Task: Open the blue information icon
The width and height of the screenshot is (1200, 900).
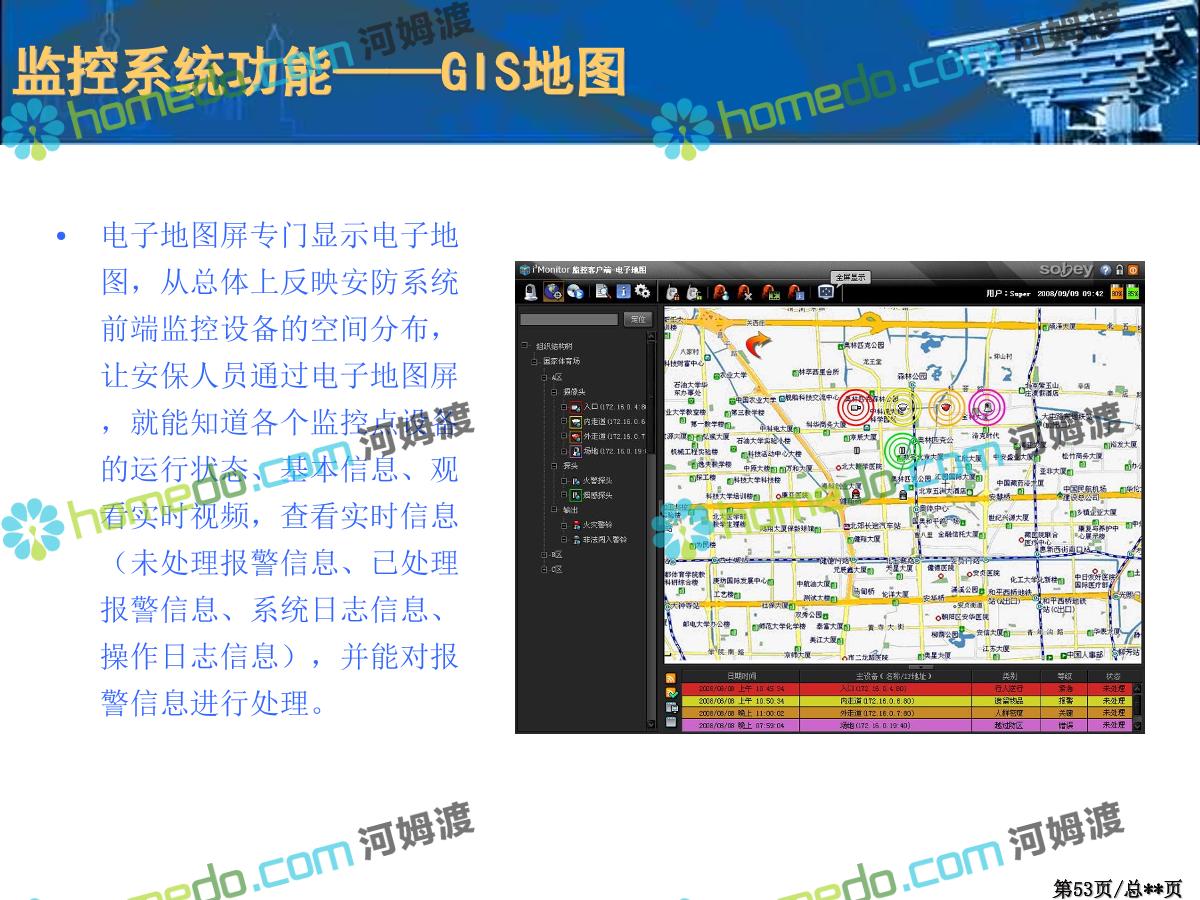Action: click(623, 292)
